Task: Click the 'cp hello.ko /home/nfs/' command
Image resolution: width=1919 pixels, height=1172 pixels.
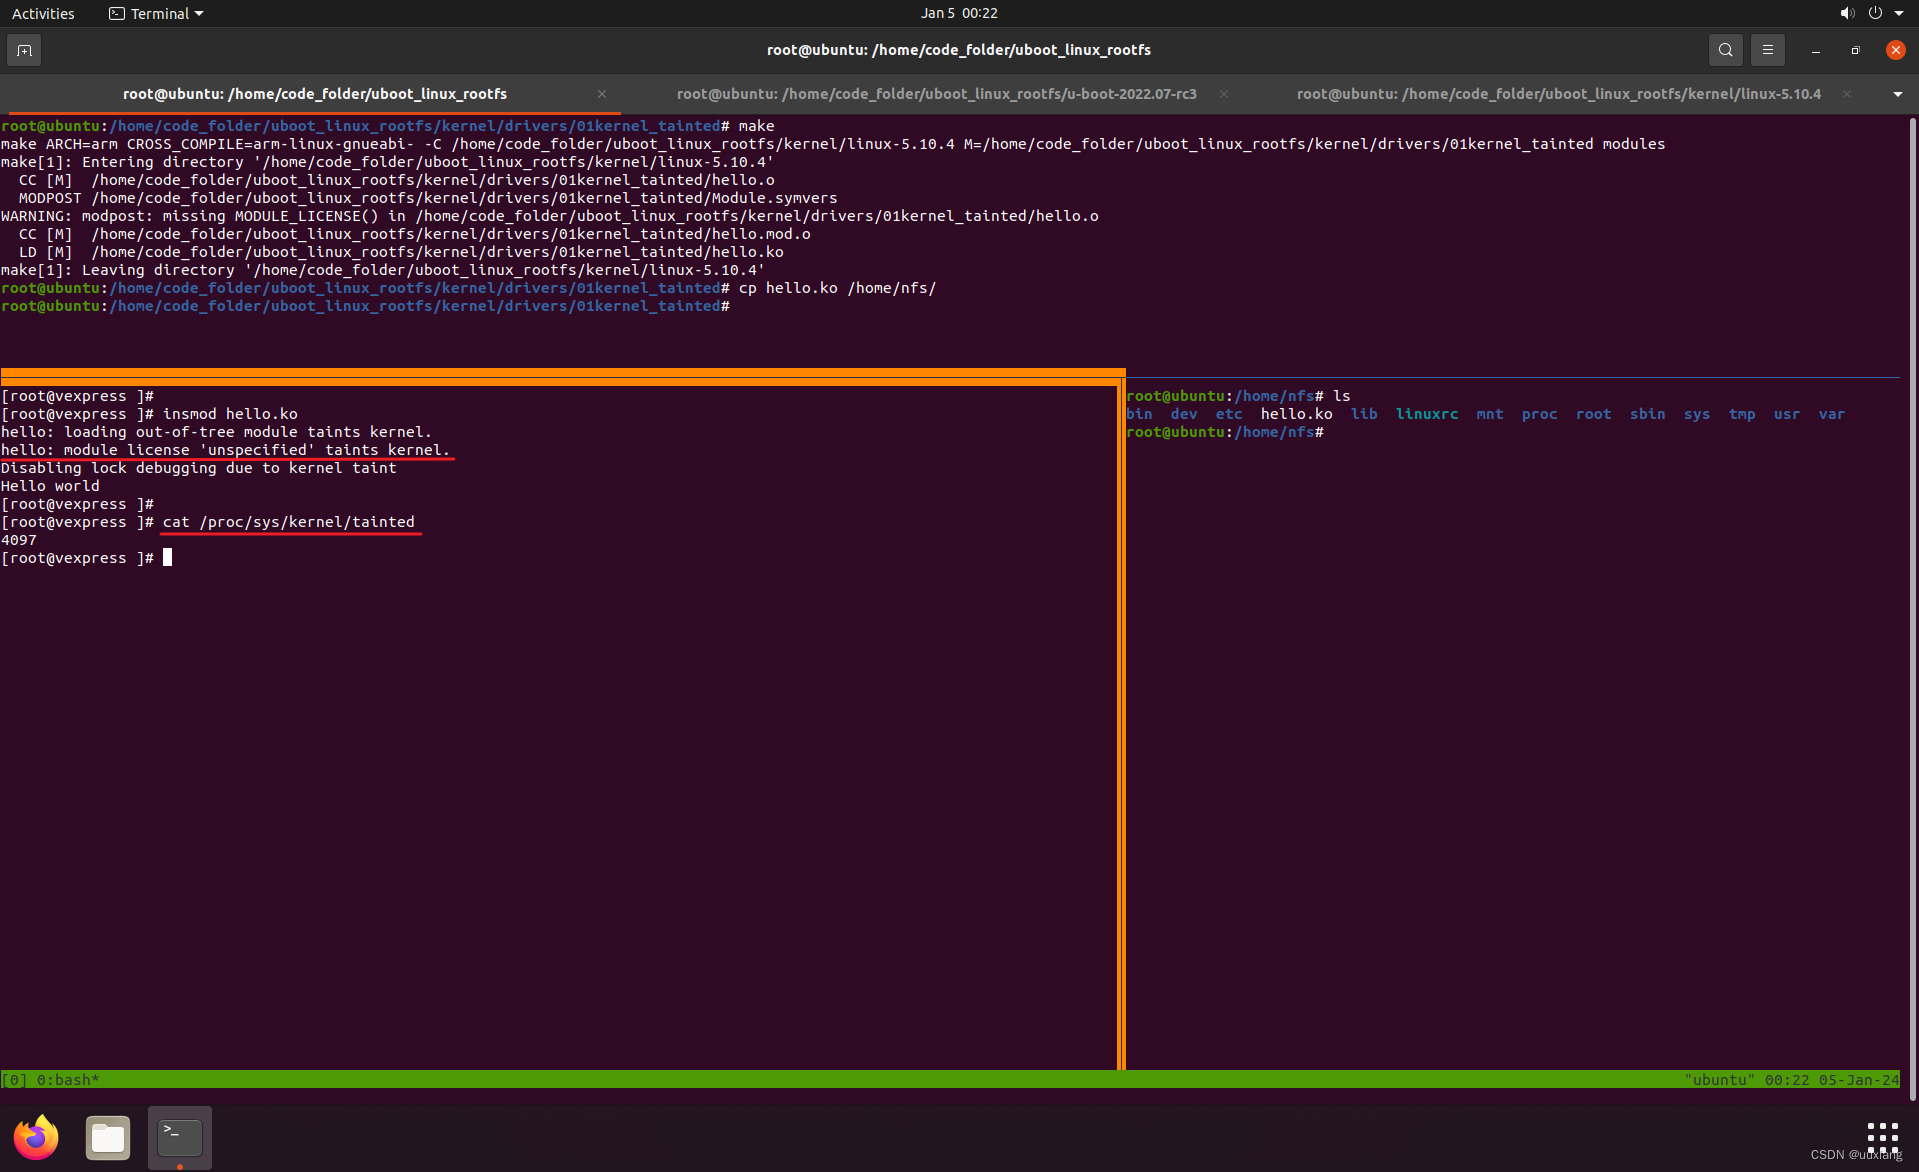Action: coord(838,288)
